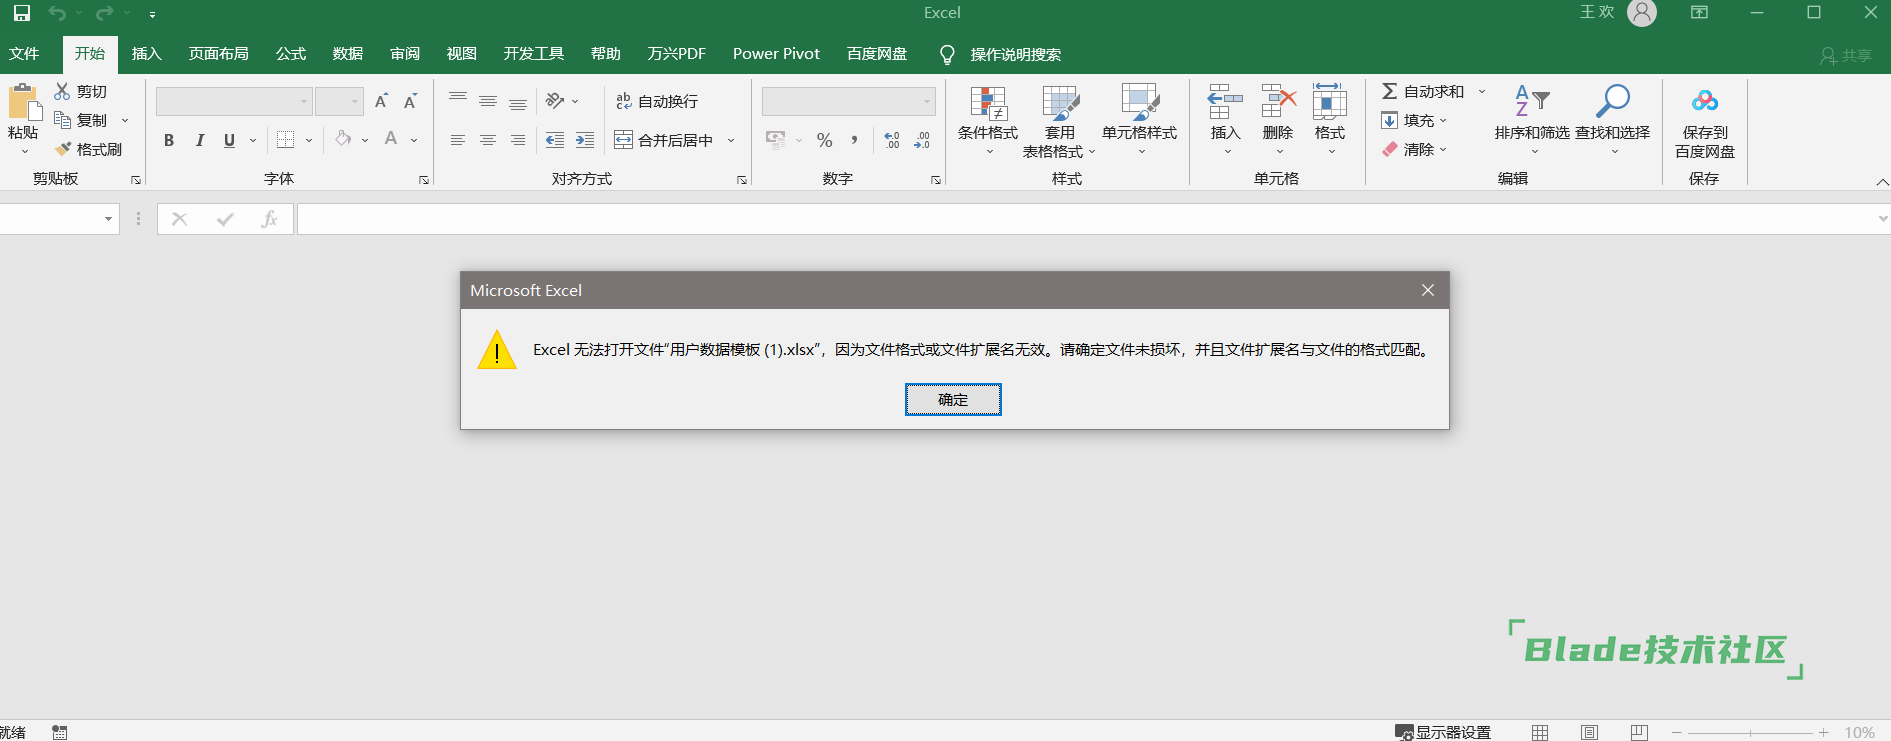Click the Format Painter (格式刷) icon

click(63, 149)
